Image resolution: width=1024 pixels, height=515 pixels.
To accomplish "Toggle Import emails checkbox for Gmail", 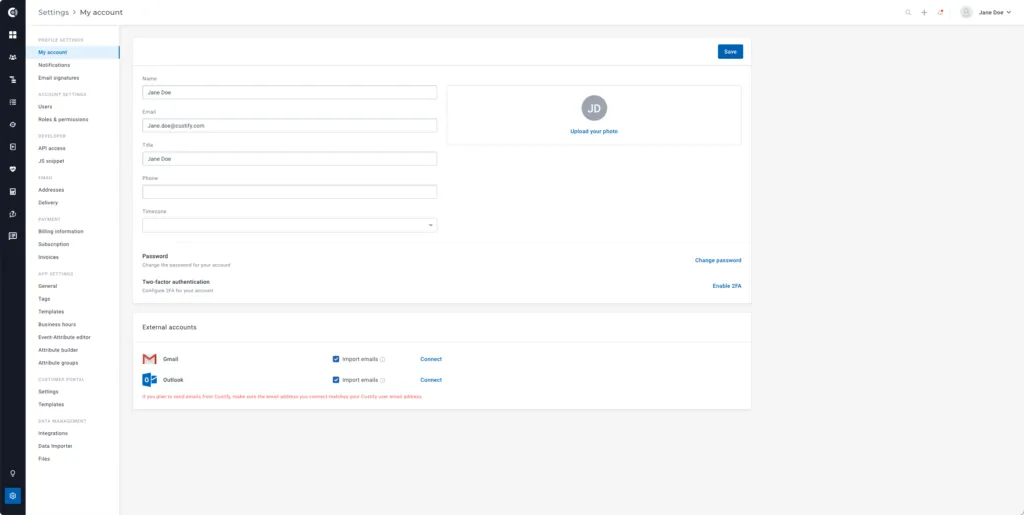I will (336, 359).
